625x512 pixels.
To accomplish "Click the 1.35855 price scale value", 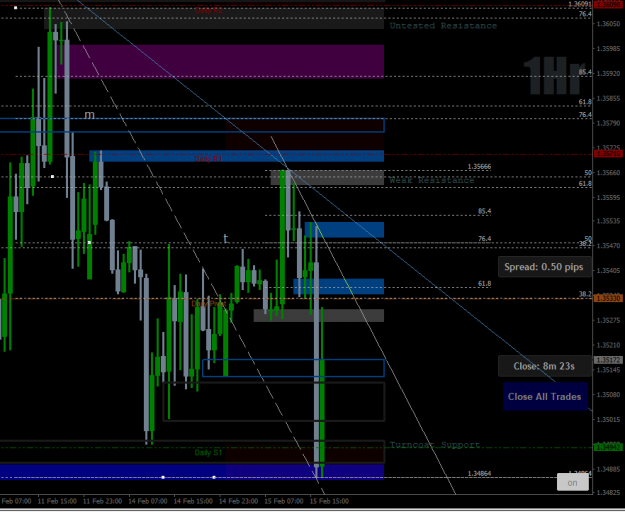I will (x=608, y=98).
